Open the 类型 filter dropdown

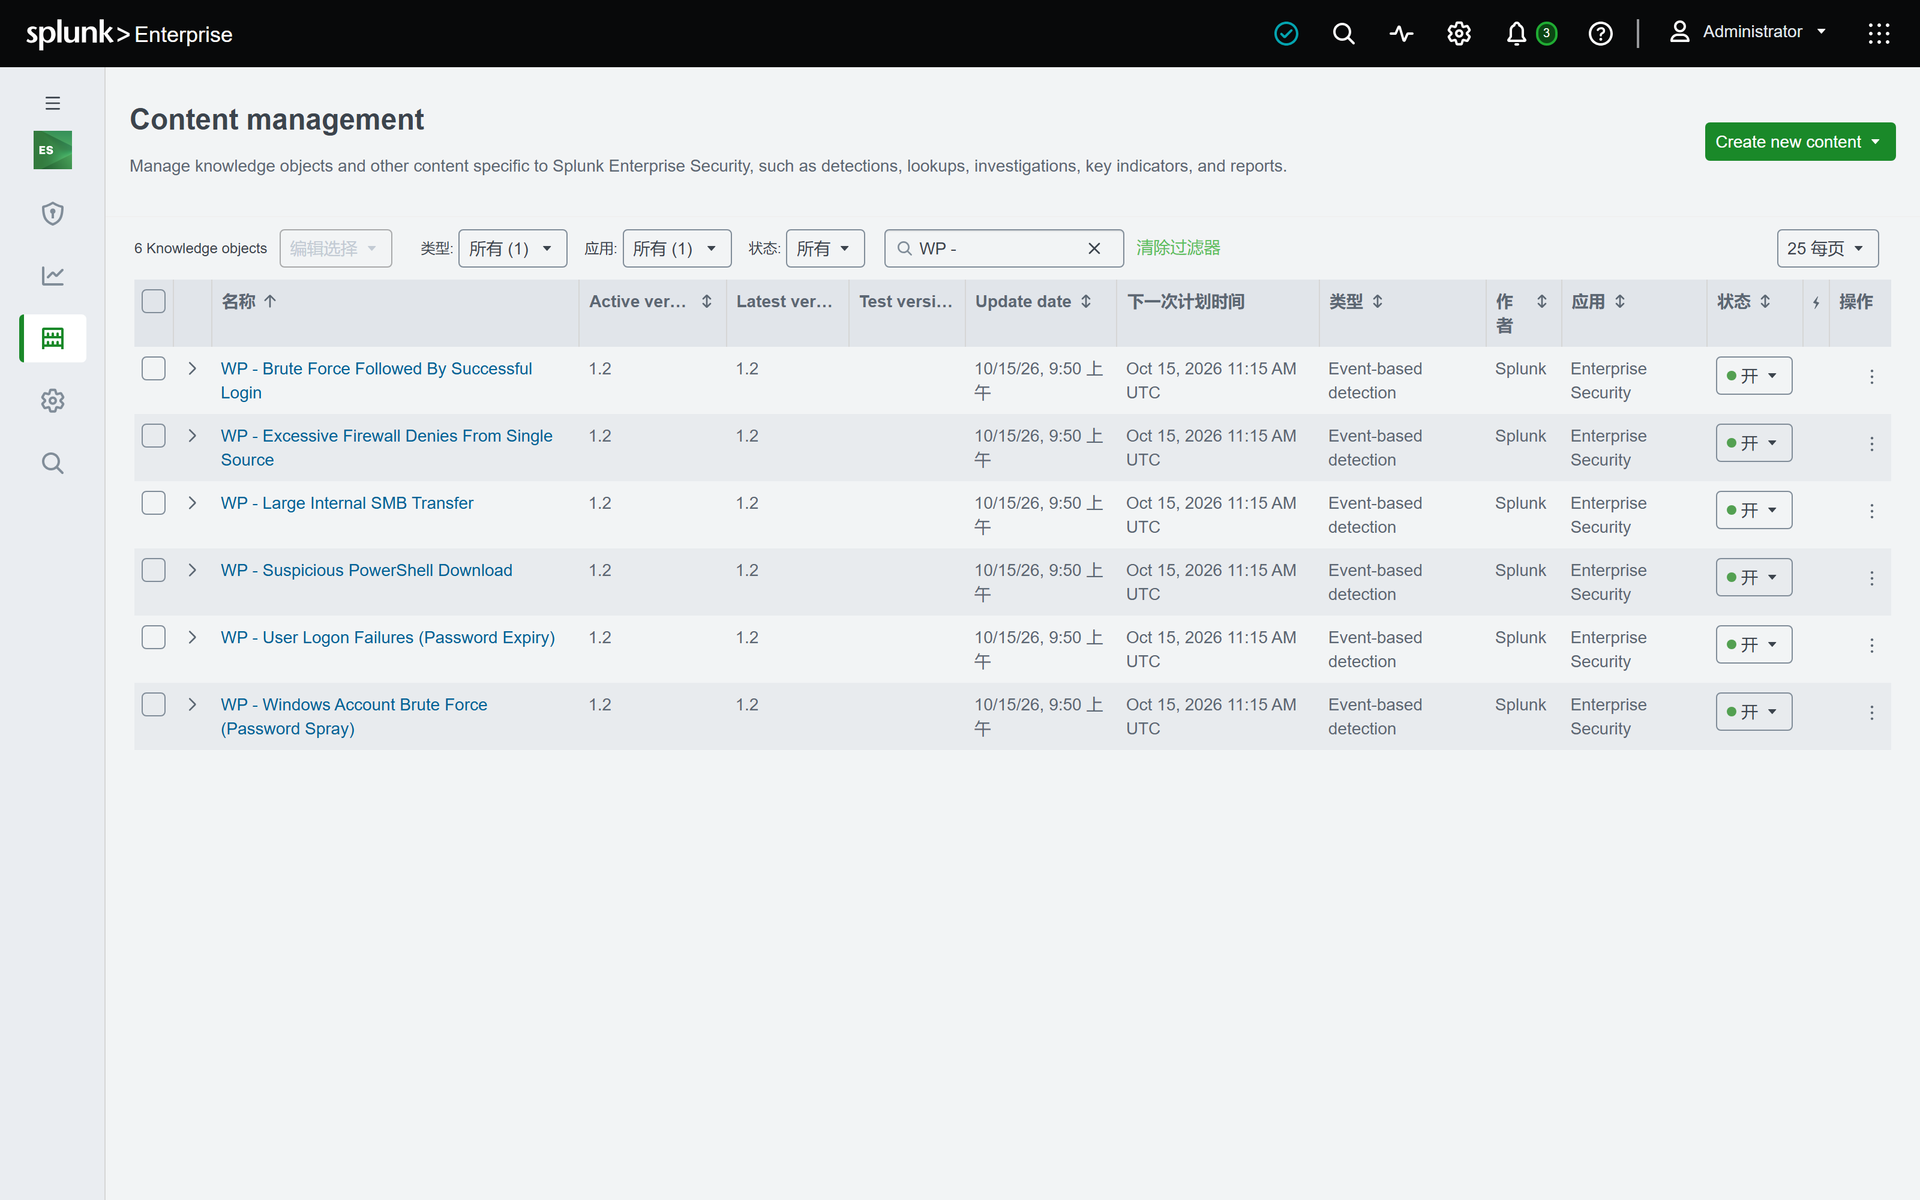coord(512,249)
